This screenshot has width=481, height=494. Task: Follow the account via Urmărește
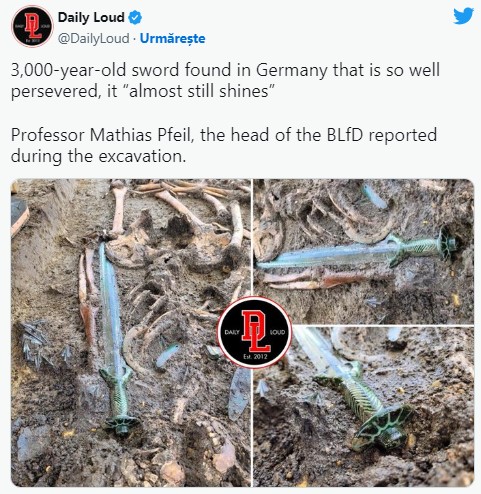point(172,38)
